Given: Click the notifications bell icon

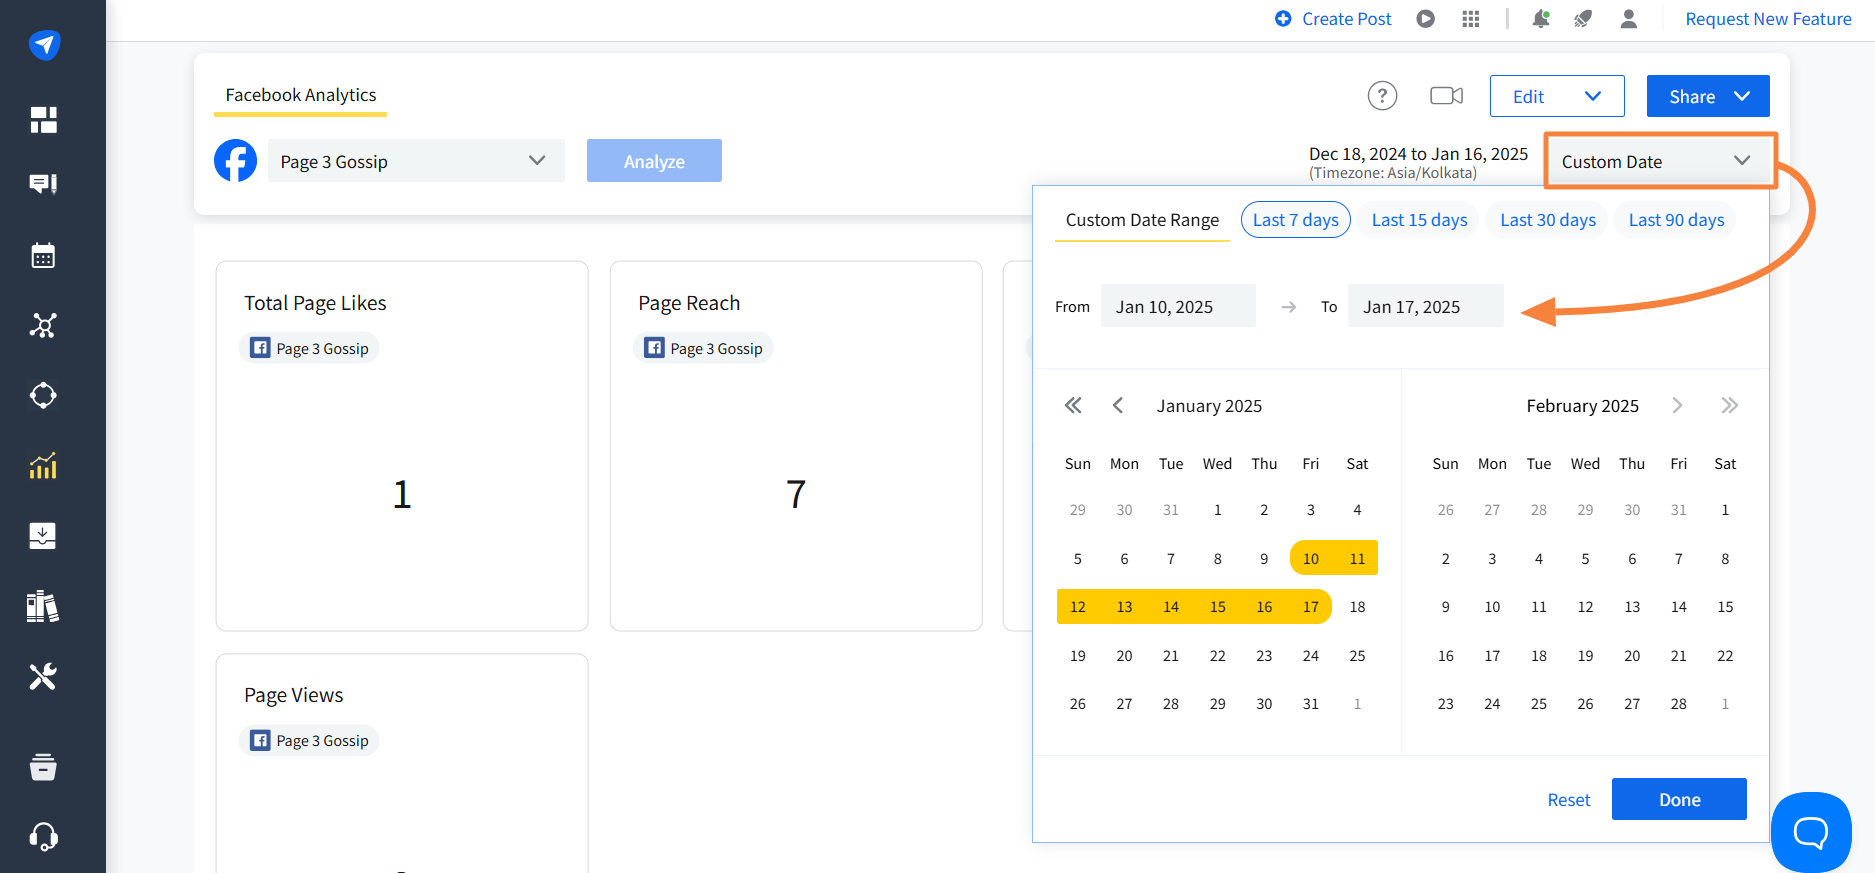Looking at the screenshot, I should (1540, 19).
